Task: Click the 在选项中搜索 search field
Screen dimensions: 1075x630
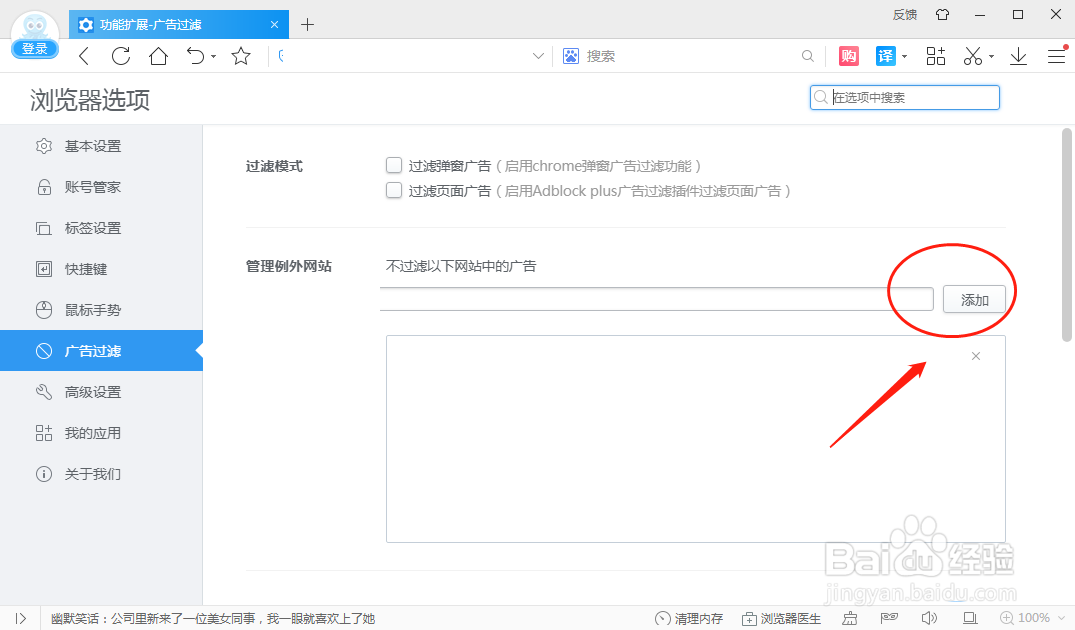Action: pyautogui.click(x=905, y=97)
